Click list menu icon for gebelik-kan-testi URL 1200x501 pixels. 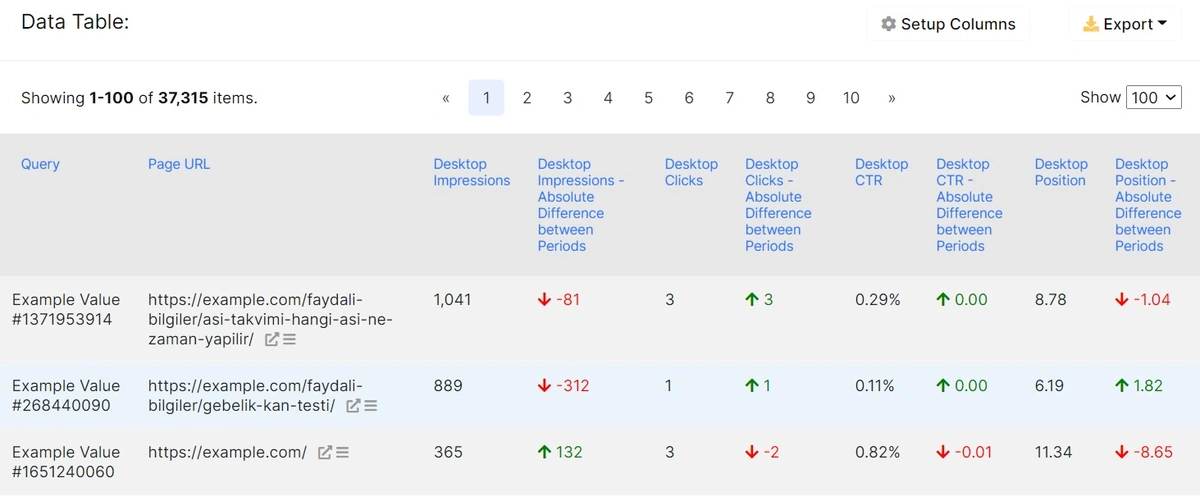(x=370, y=406)
